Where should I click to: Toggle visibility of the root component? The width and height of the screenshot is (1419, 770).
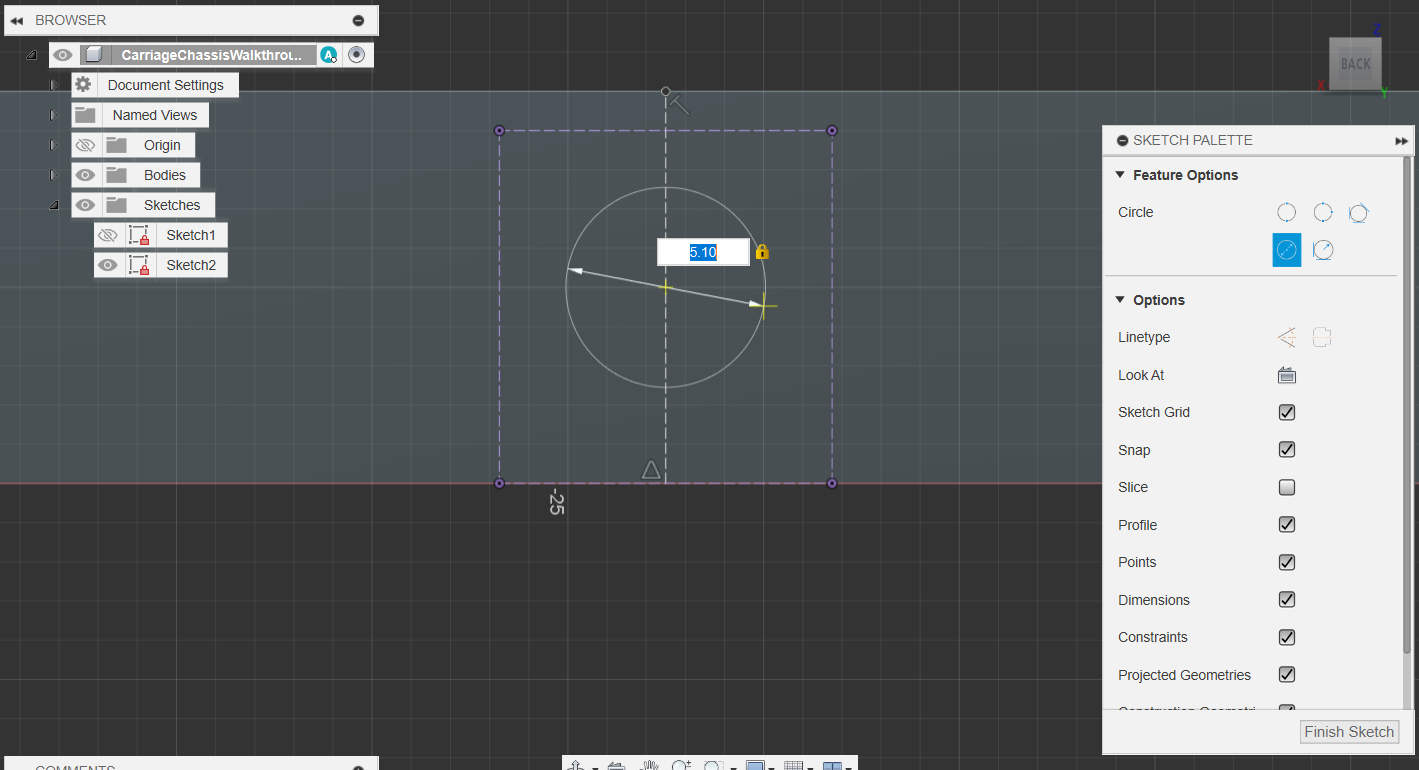[63, 55]
